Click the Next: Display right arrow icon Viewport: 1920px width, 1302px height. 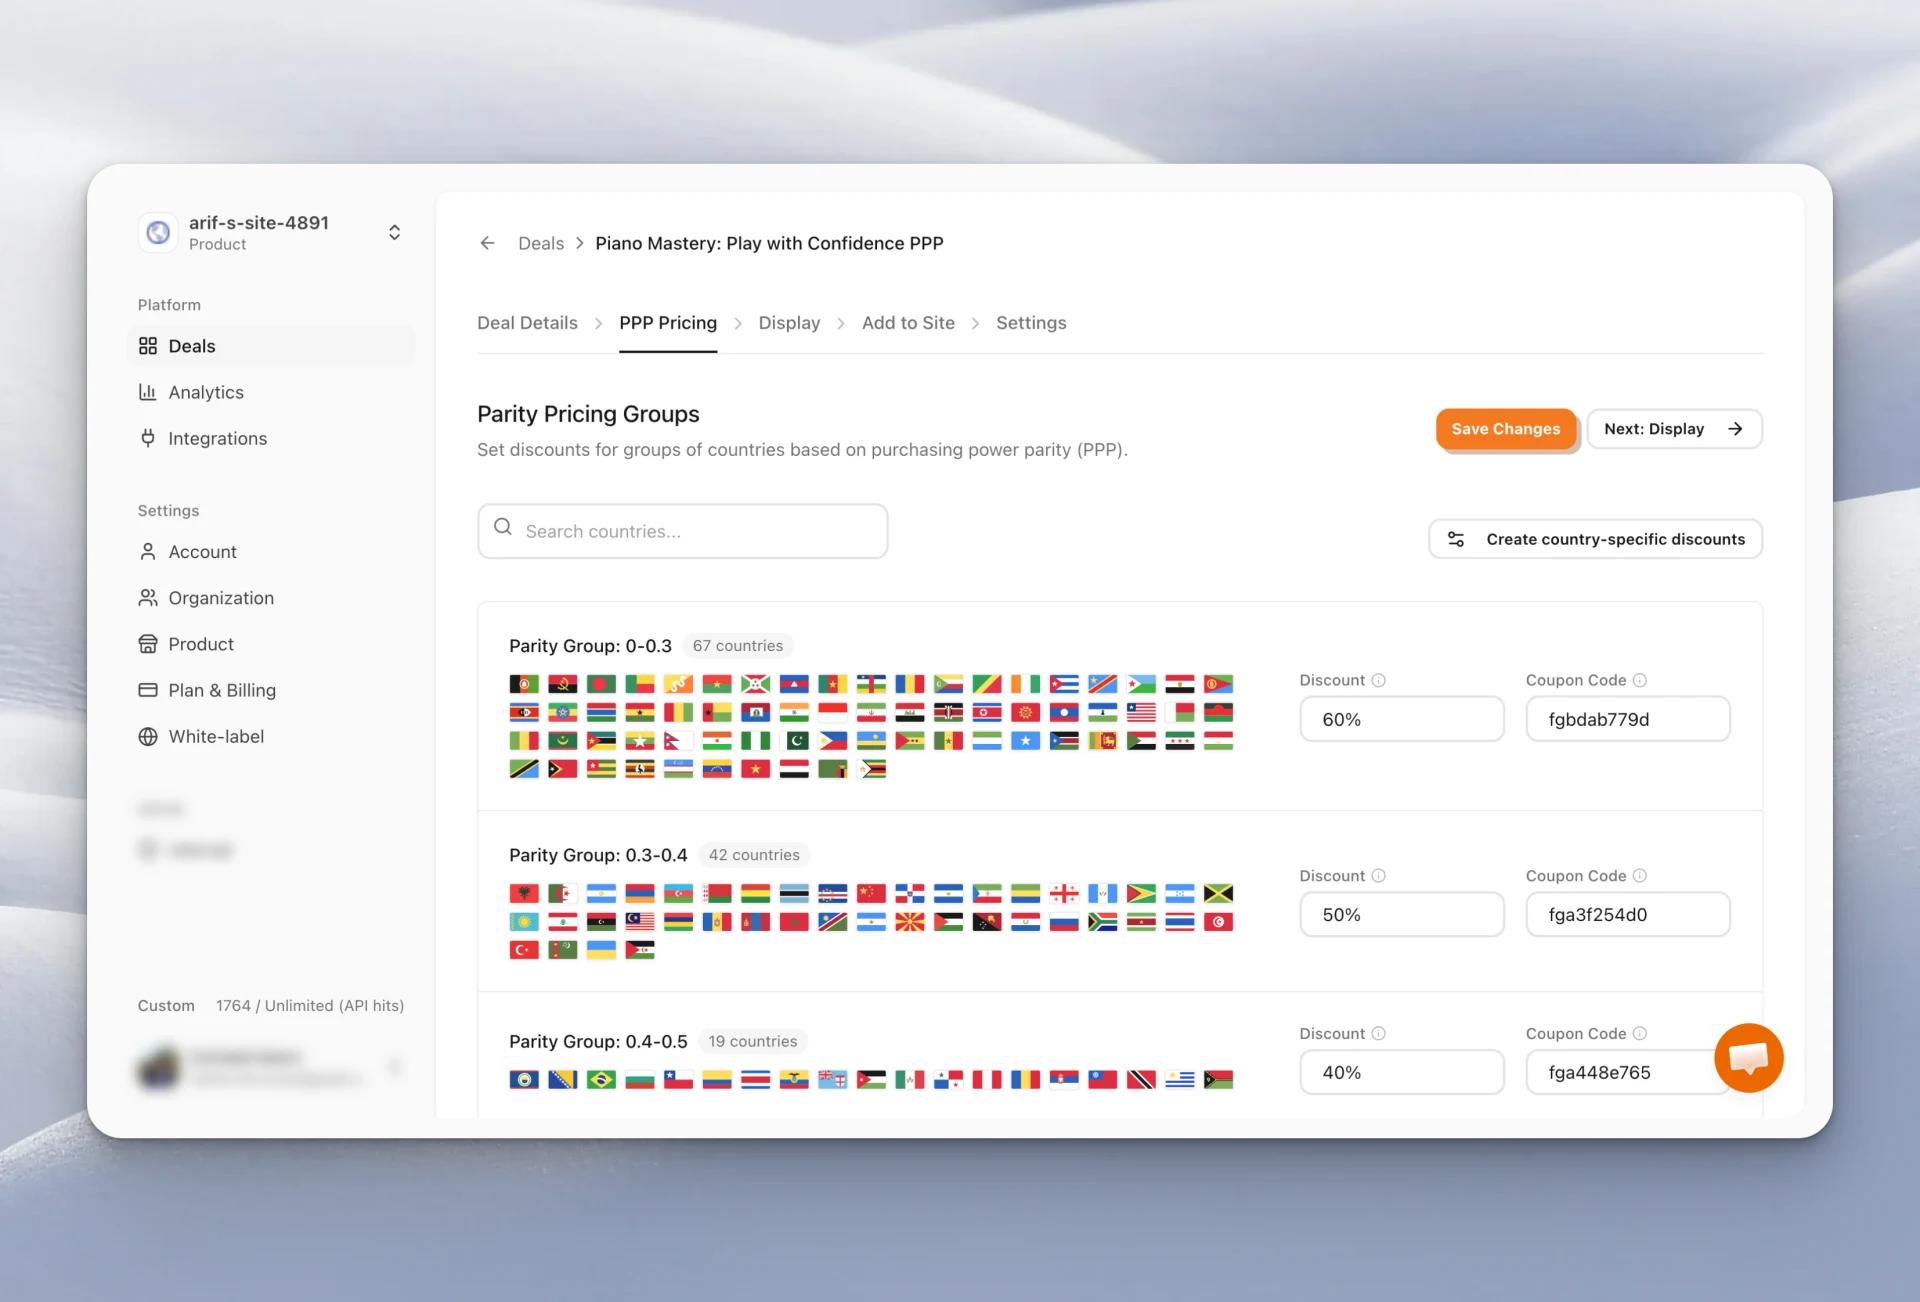click(x=1735, y=429)
